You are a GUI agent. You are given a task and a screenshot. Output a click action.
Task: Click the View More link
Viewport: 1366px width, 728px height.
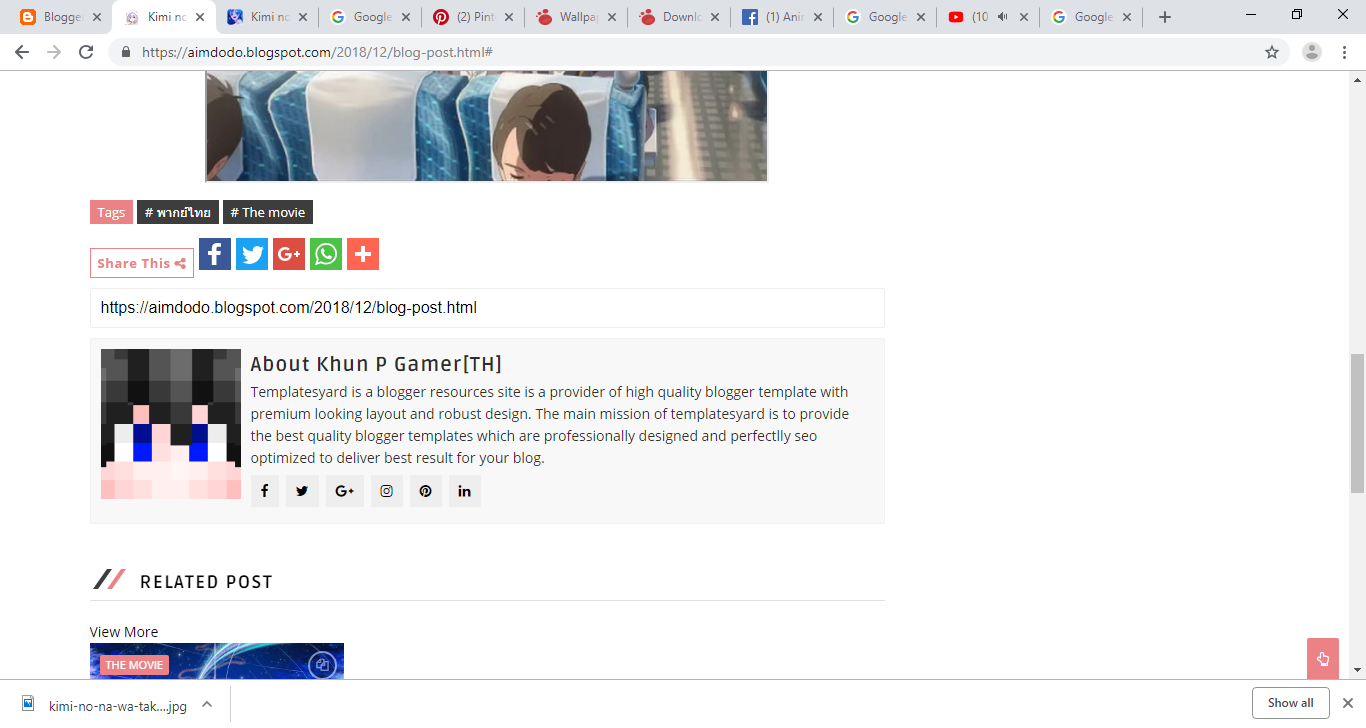[124, 632]
